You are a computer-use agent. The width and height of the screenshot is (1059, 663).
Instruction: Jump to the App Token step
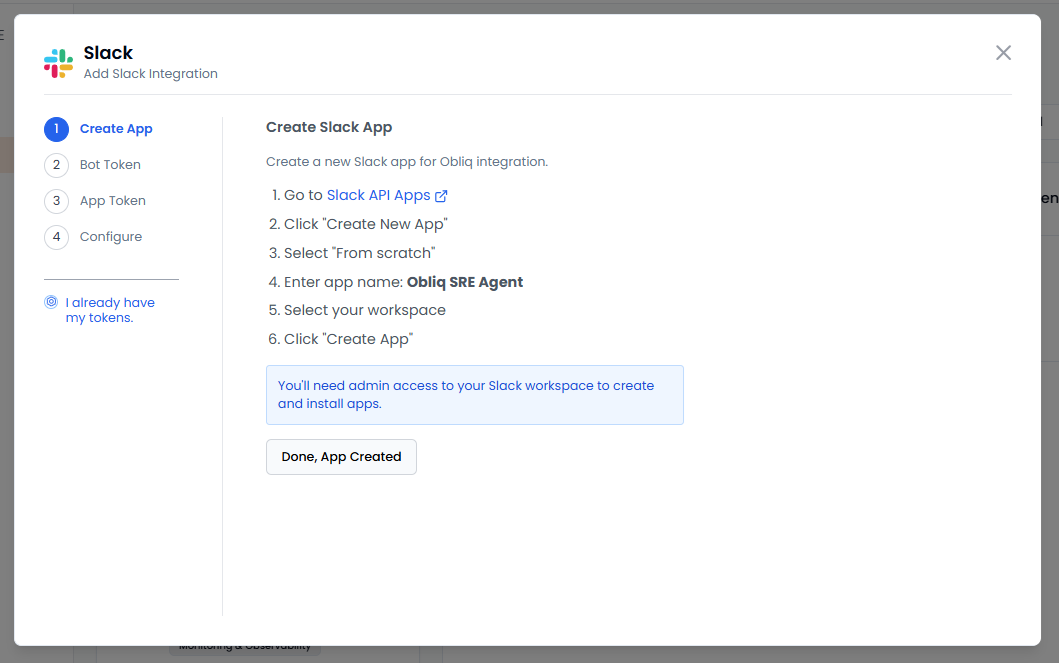[112, 201]
